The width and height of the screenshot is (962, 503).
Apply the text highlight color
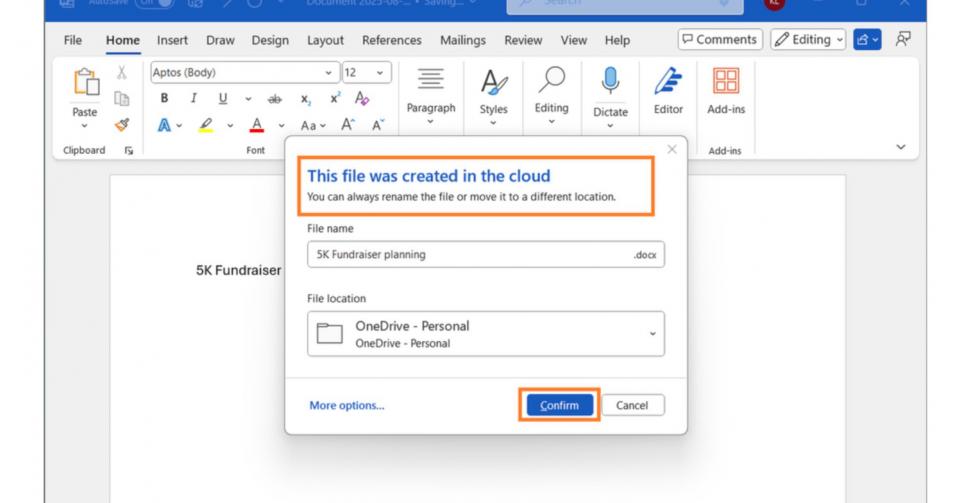206,125
